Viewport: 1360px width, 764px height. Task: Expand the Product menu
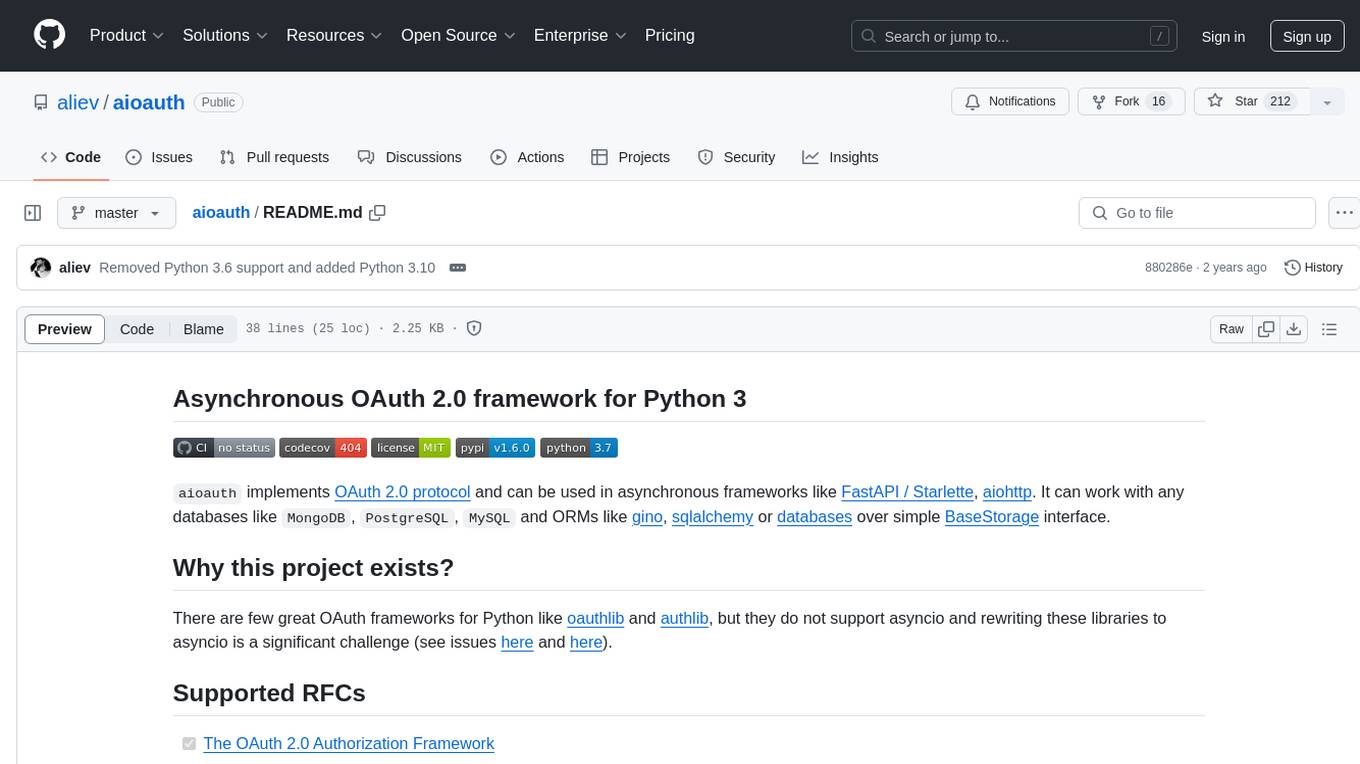pos(127,35)
